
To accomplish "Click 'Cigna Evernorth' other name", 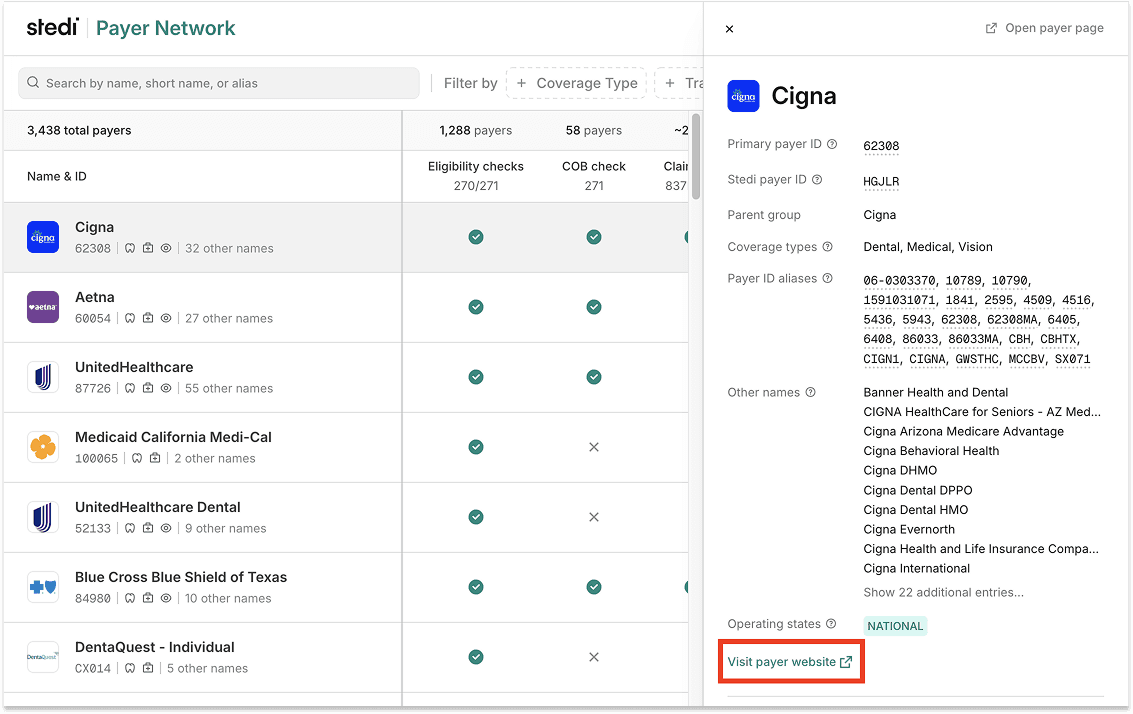I will pyautogui.click(x=909, y=530).
